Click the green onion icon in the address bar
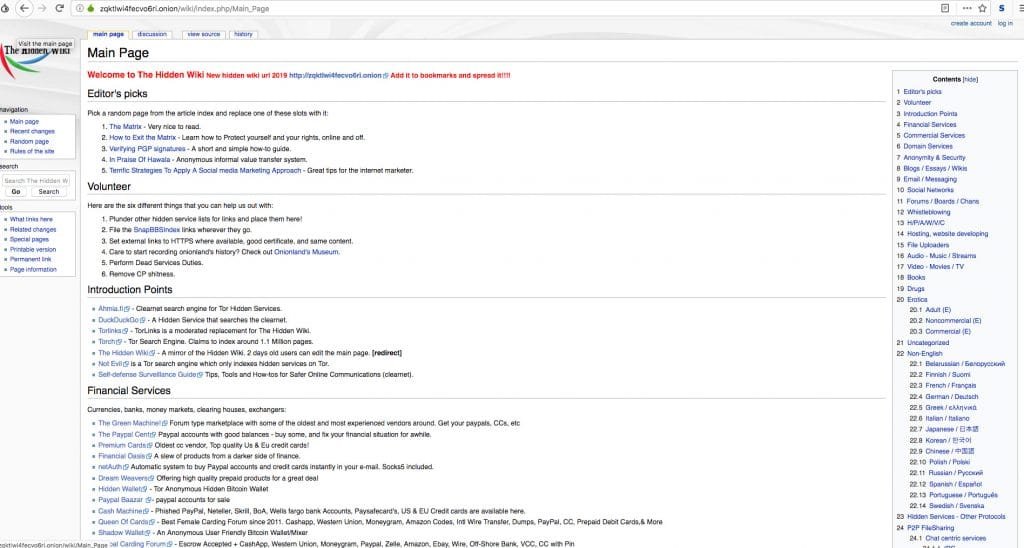 tap(90, 8)
